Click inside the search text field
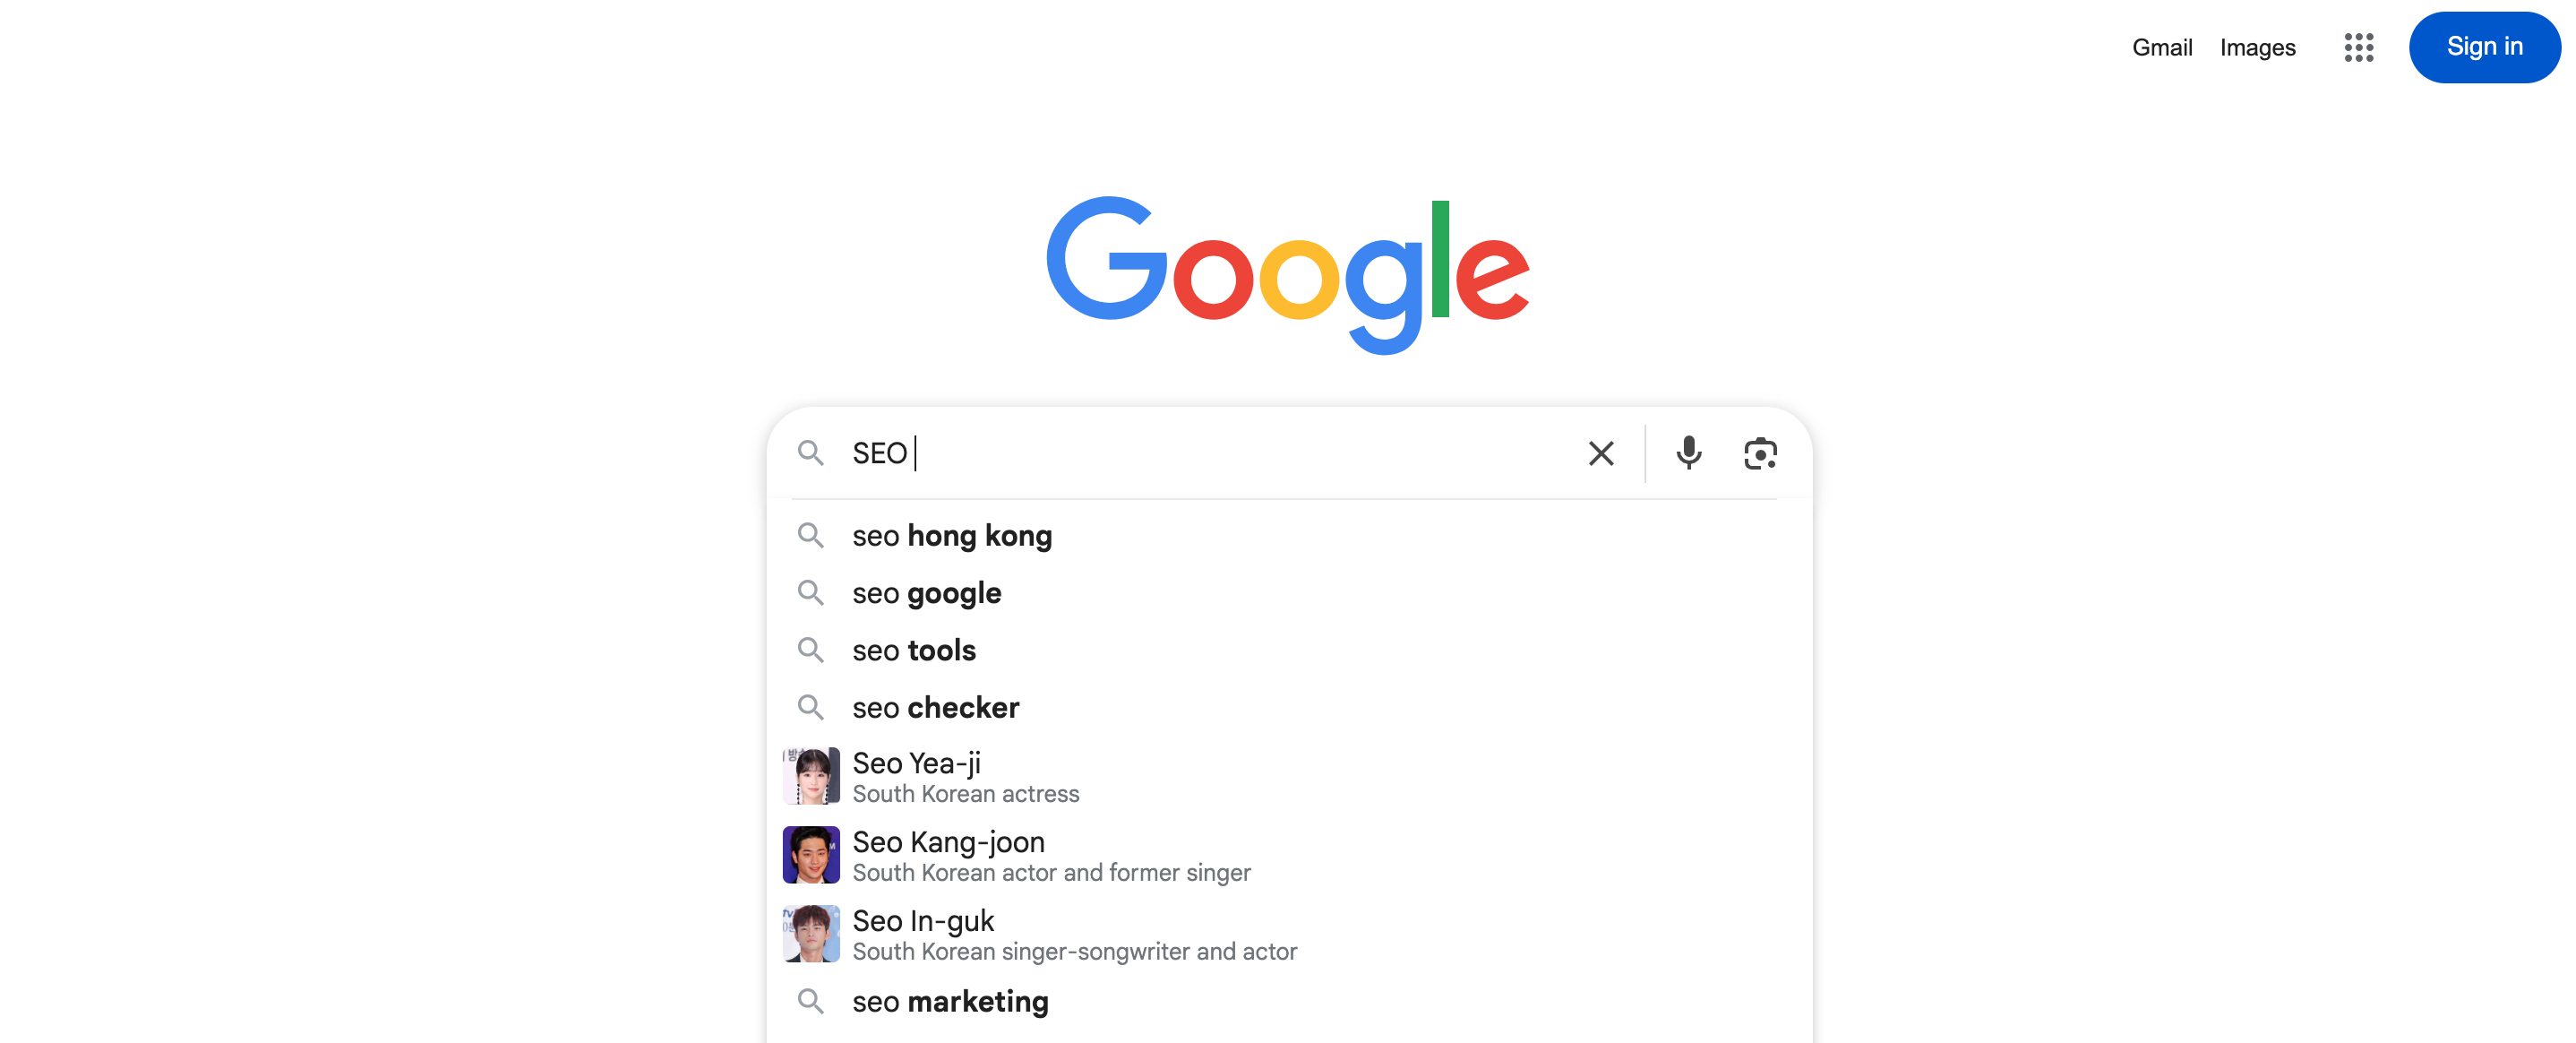Image resolution: width=2576 pixels, height=1043 pixels. point(1200,453)
